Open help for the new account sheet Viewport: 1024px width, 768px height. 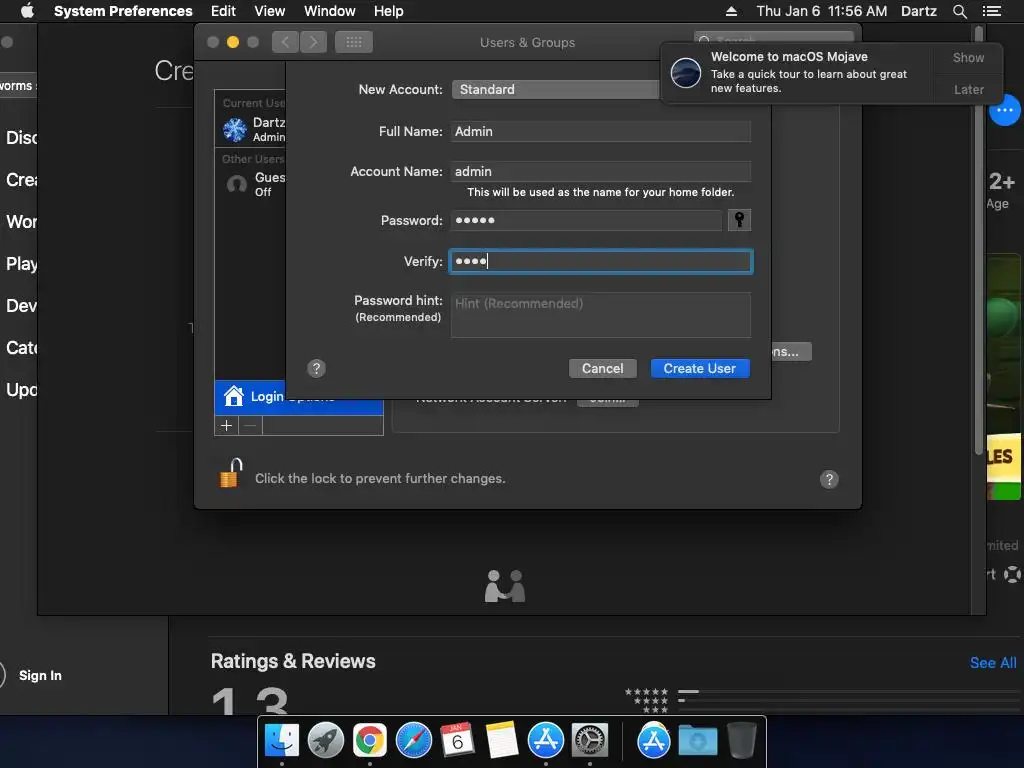tap(316, 368)
